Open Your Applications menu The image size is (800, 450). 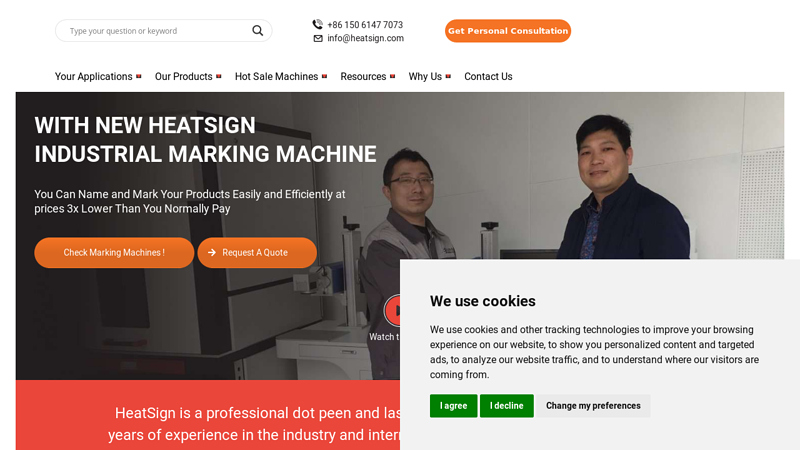[93, 77]
